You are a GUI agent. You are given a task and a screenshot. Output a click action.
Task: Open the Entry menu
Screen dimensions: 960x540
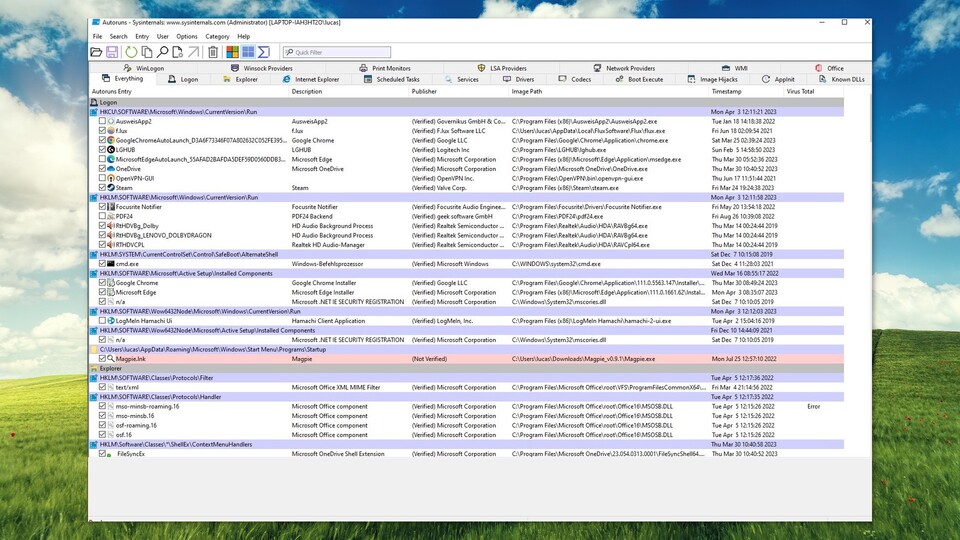[x=142, y=36]
